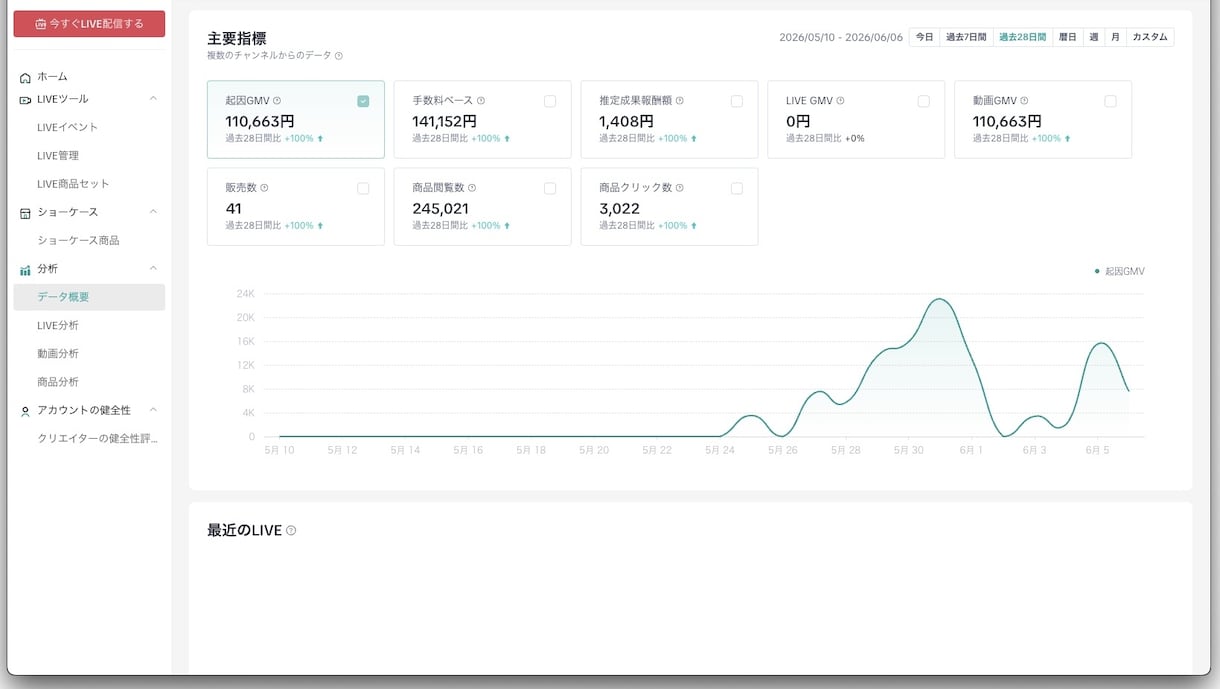
Task: Click the home icon in sidebar
Action: pyautogui.click(x=25, y=77)
